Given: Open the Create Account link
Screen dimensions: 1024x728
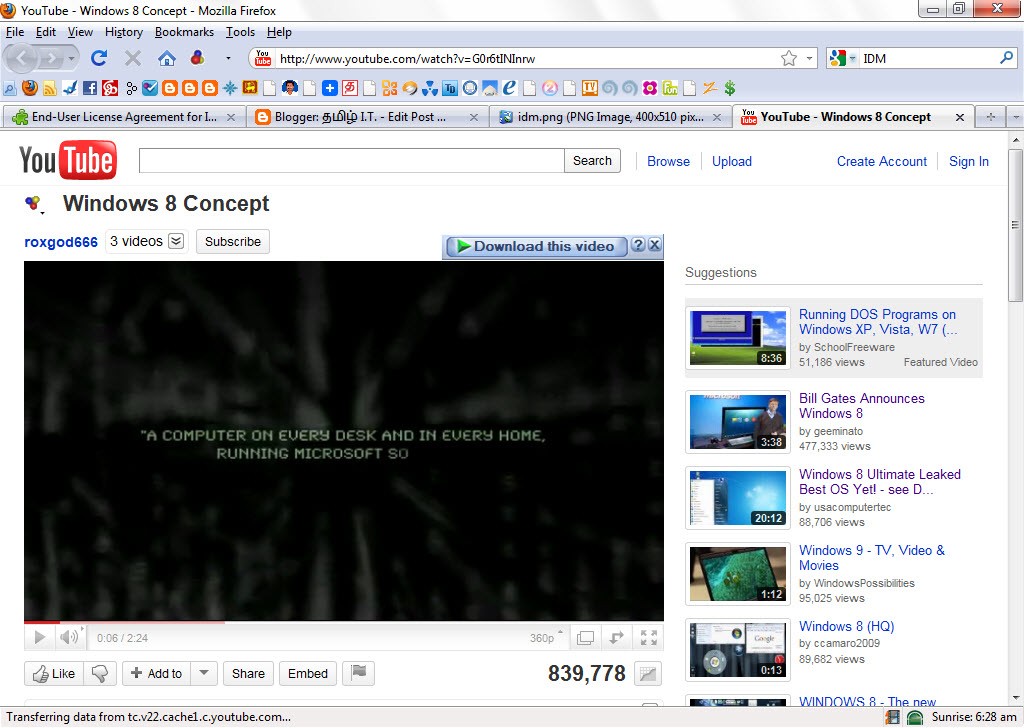Looking at the screenshot, I should [882, 161].
